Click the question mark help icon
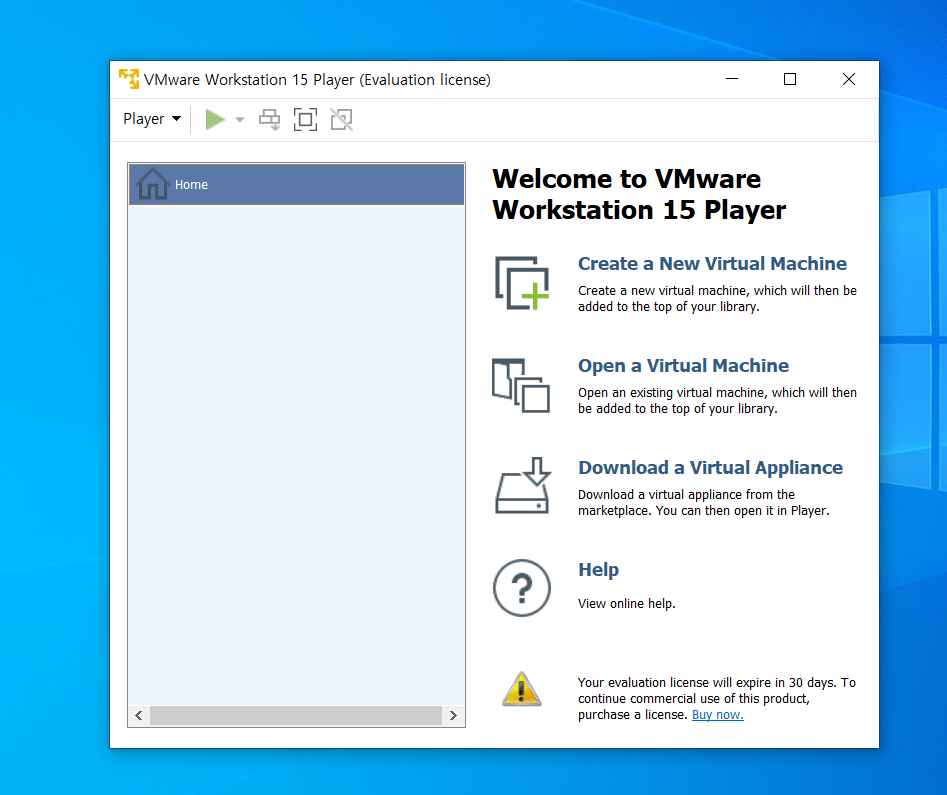Screen dimensions: 947x795 pos(522,588)
